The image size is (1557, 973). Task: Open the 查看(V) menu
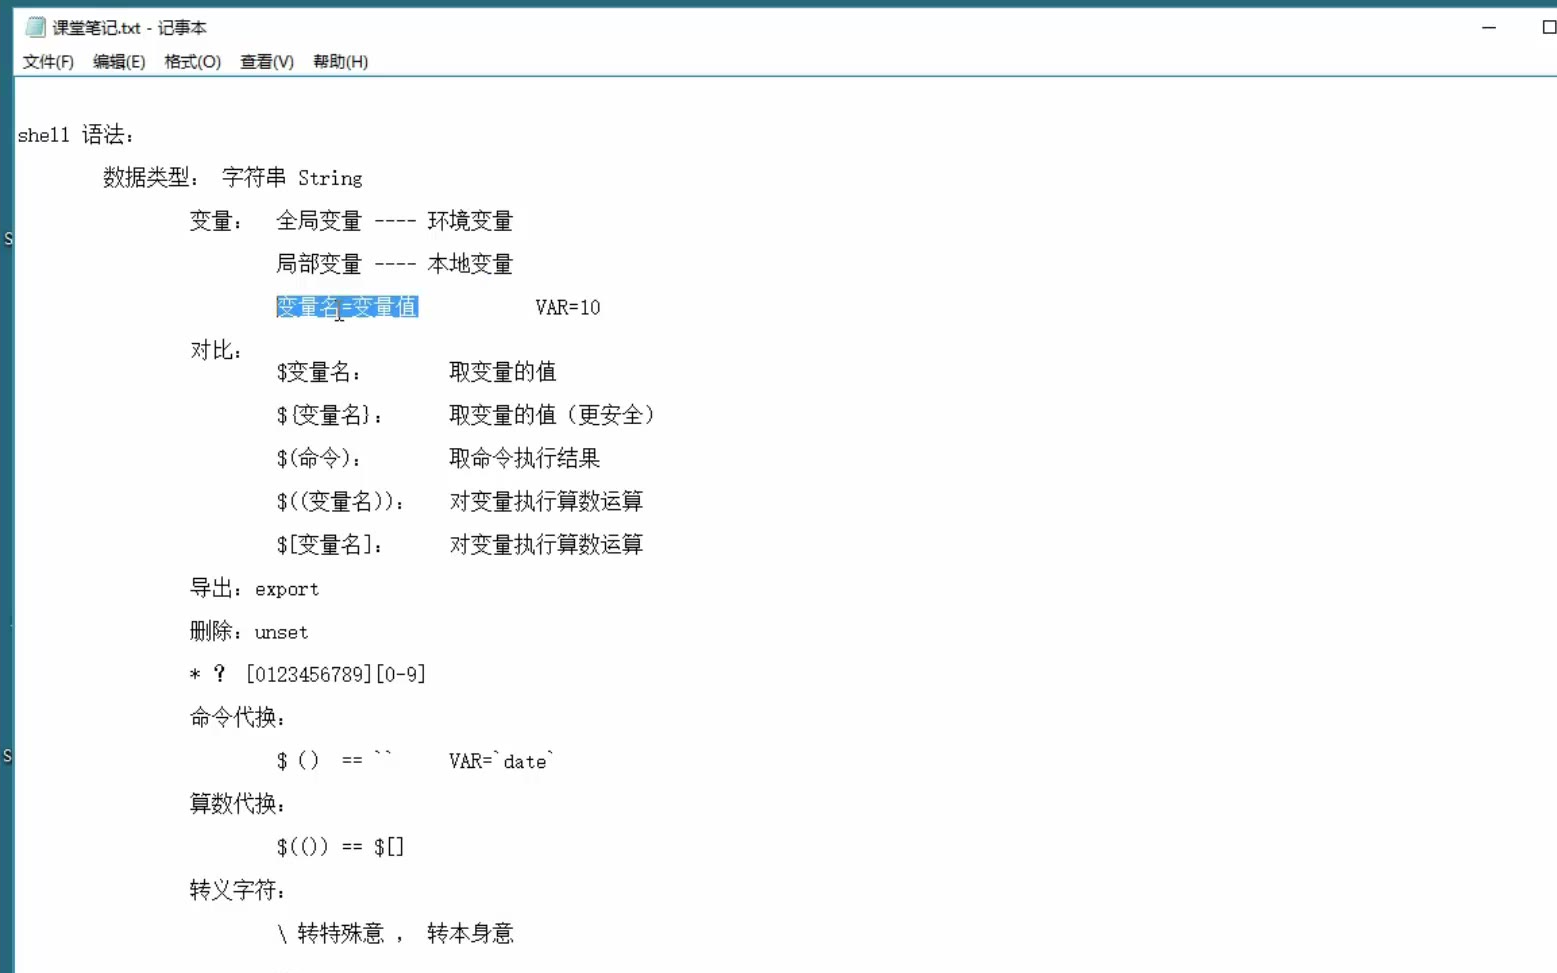click(267, 62)
